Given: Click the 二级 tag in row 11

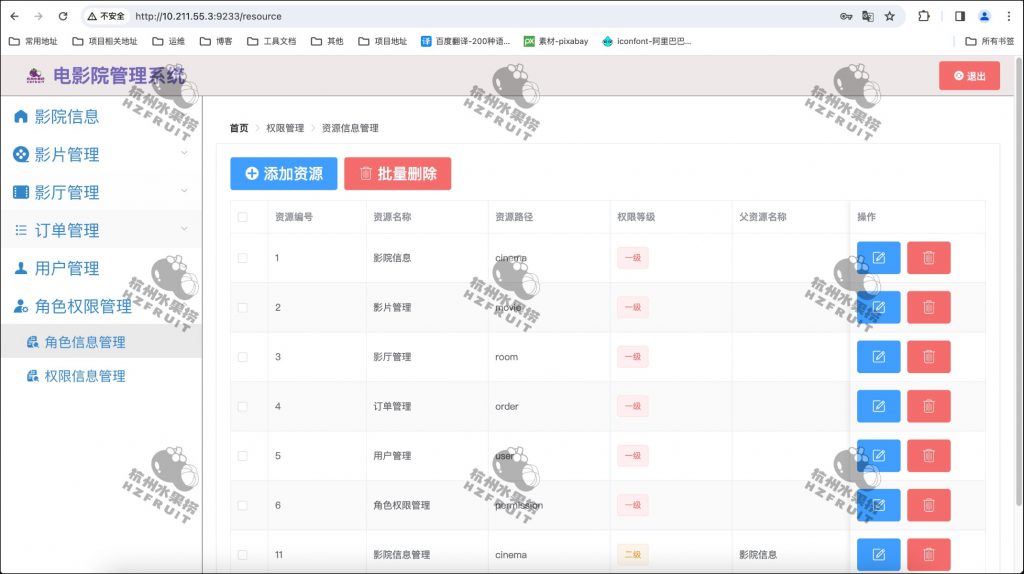Looking at the screenshot, I should [632, 554].
